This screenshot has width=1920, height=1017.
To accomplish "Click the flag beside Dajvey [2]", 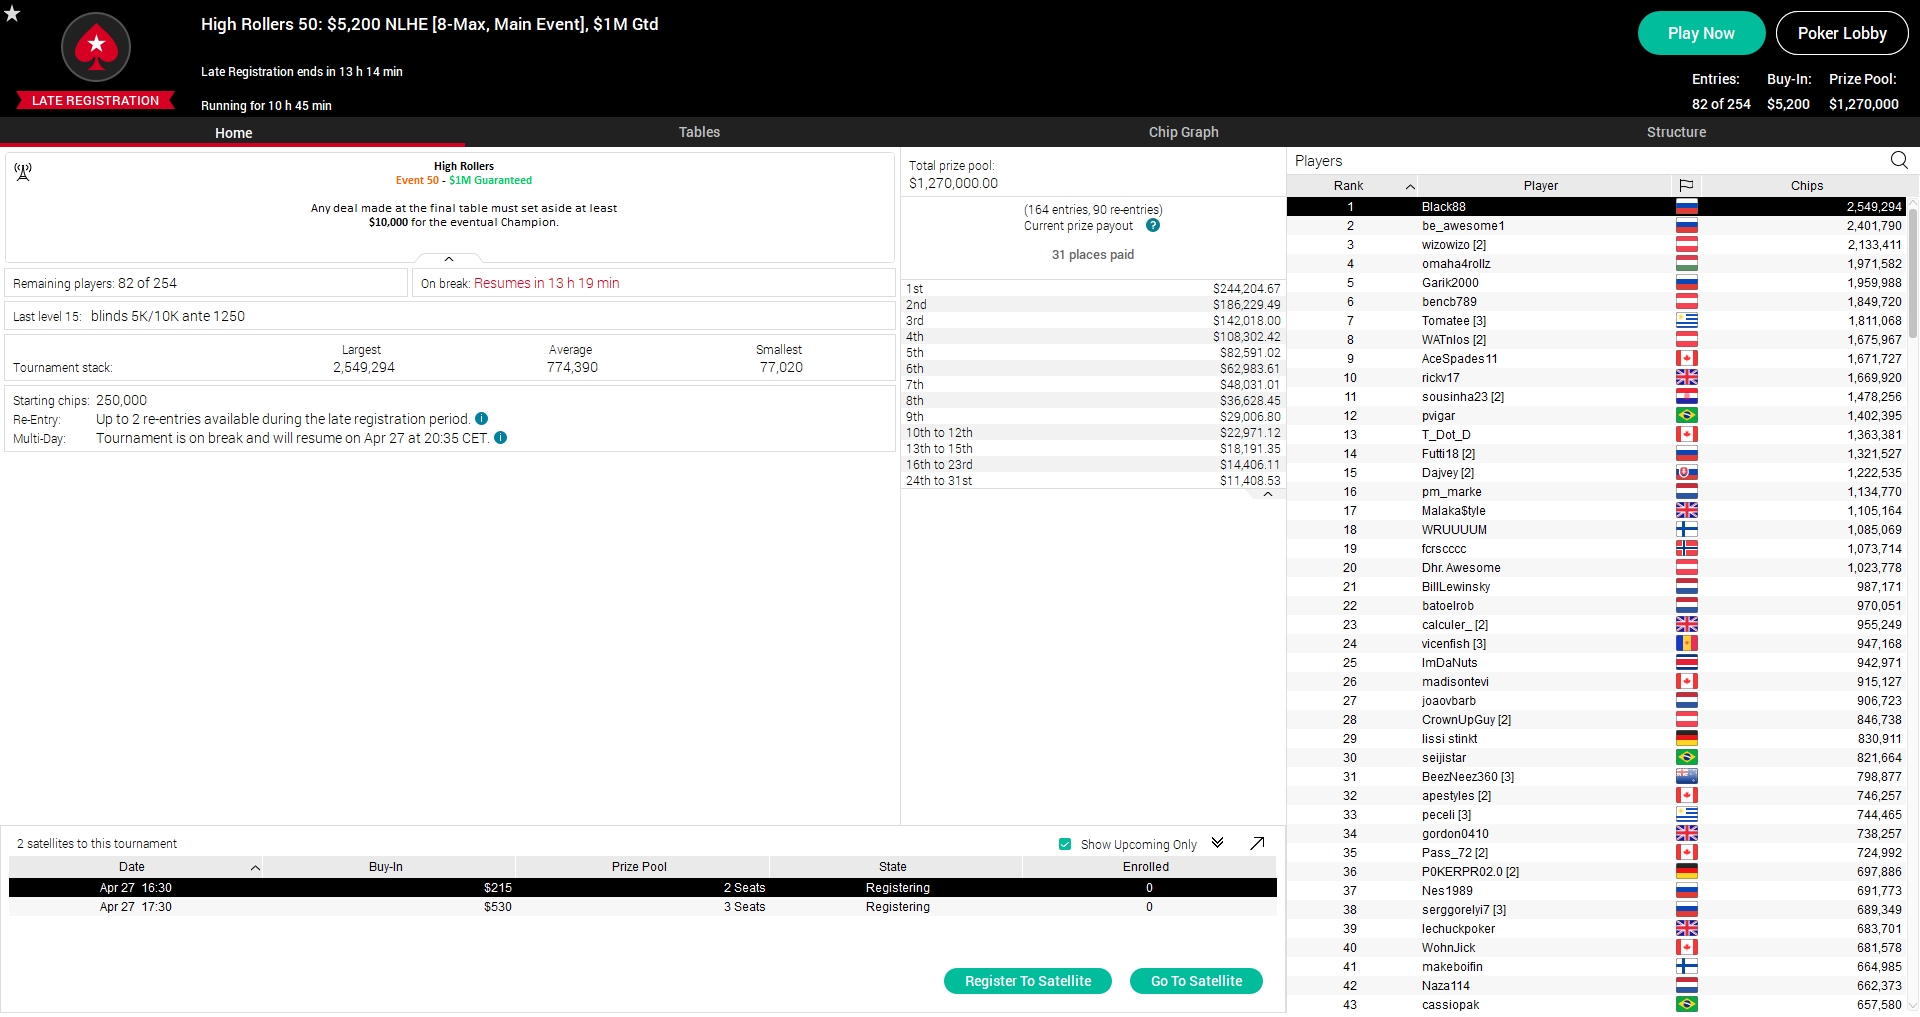I will 1687,473.
